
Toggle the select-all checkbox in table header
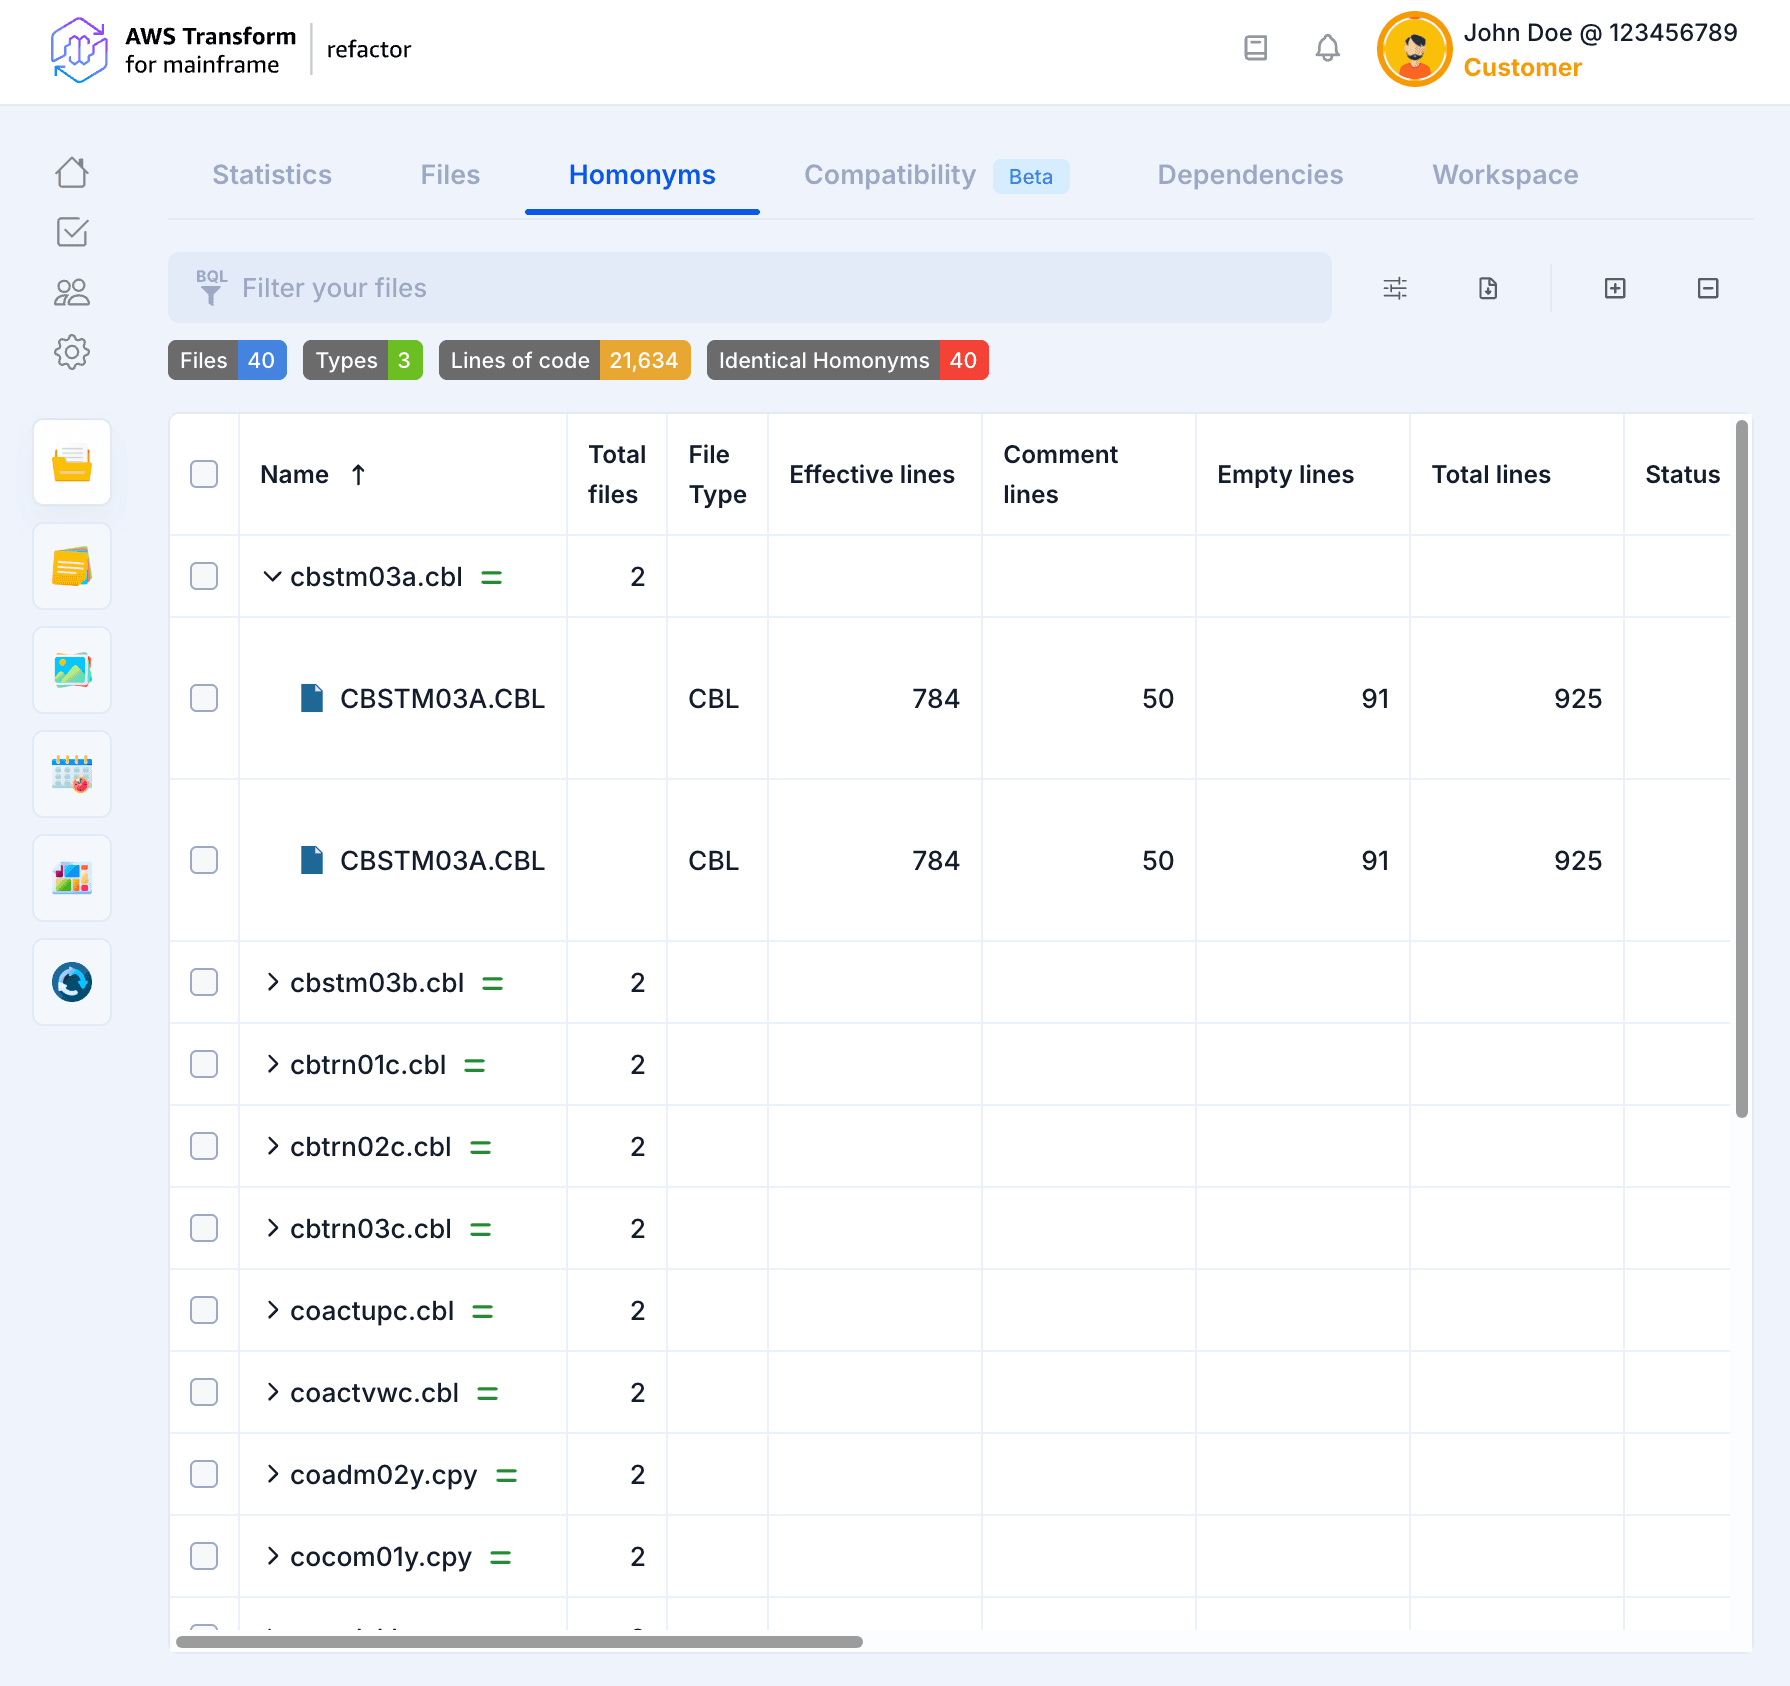pyautogui.click(x=204, y=474)
